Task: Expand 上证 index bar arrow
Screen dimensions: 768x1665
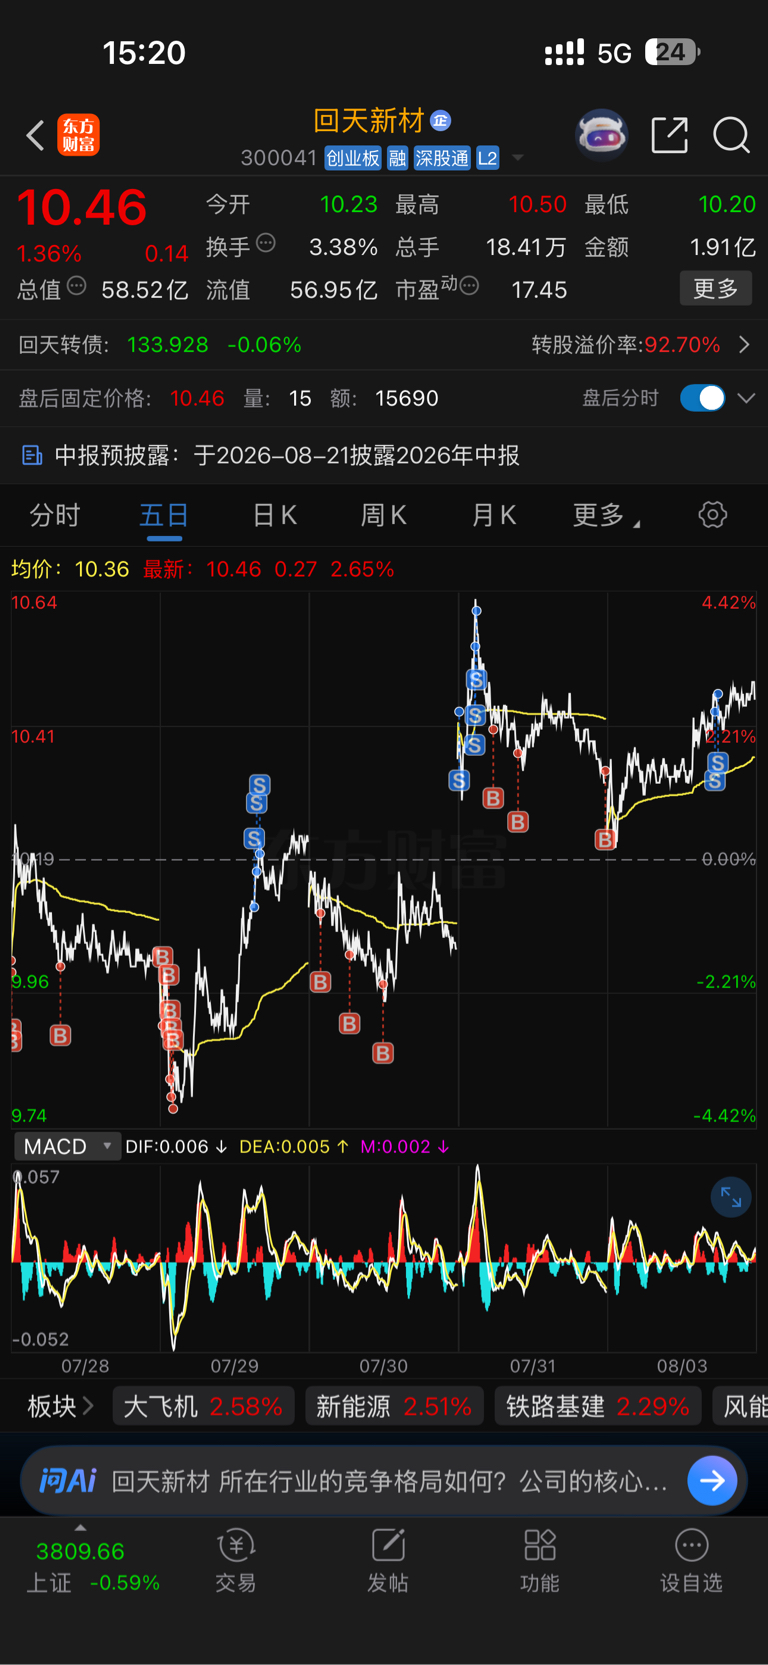Action: [x=80, y=1528]
